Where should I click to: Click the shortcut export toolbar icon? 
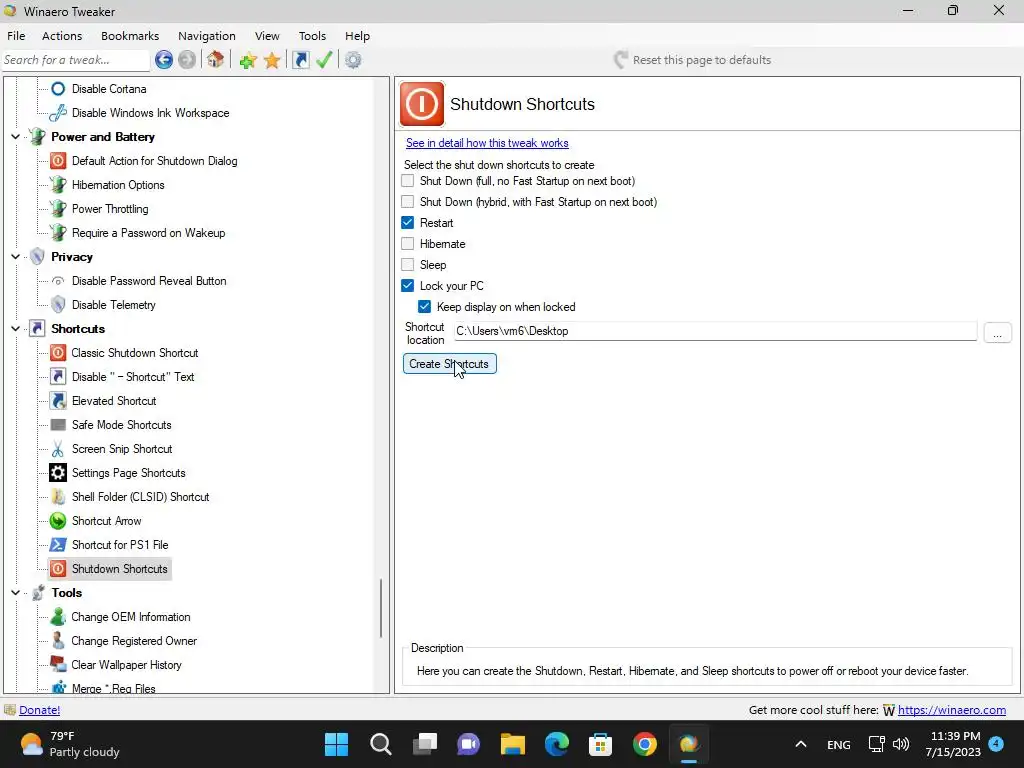(x=300, y=60)
